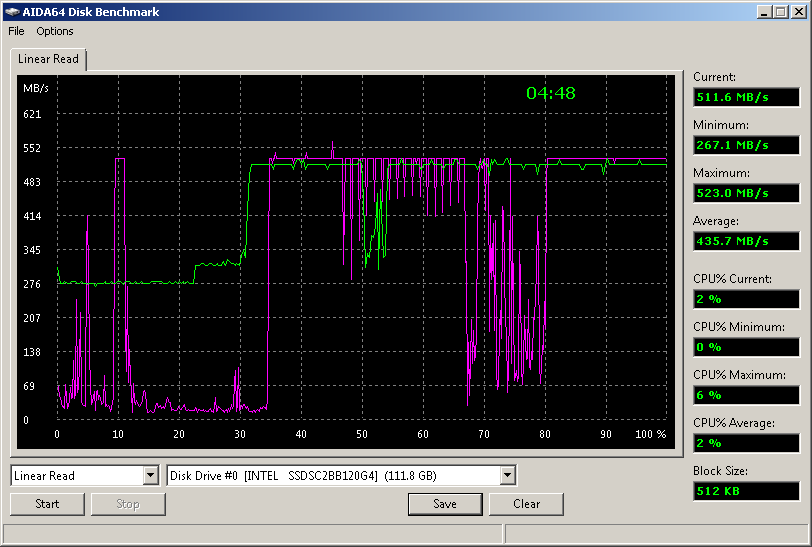Click the AIDA64 title bar disk icon

tap(12, 11)
